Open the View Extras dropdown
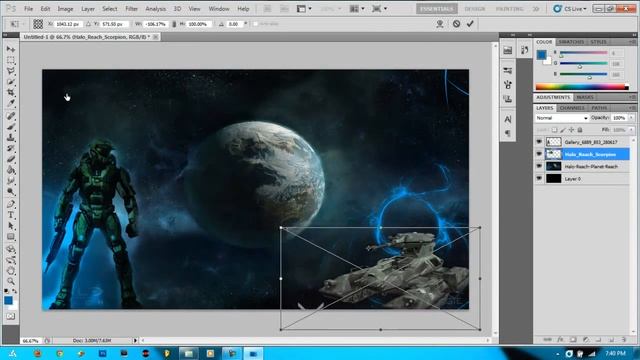The width and height of the screenshot is (640, 360). [304, 9]
